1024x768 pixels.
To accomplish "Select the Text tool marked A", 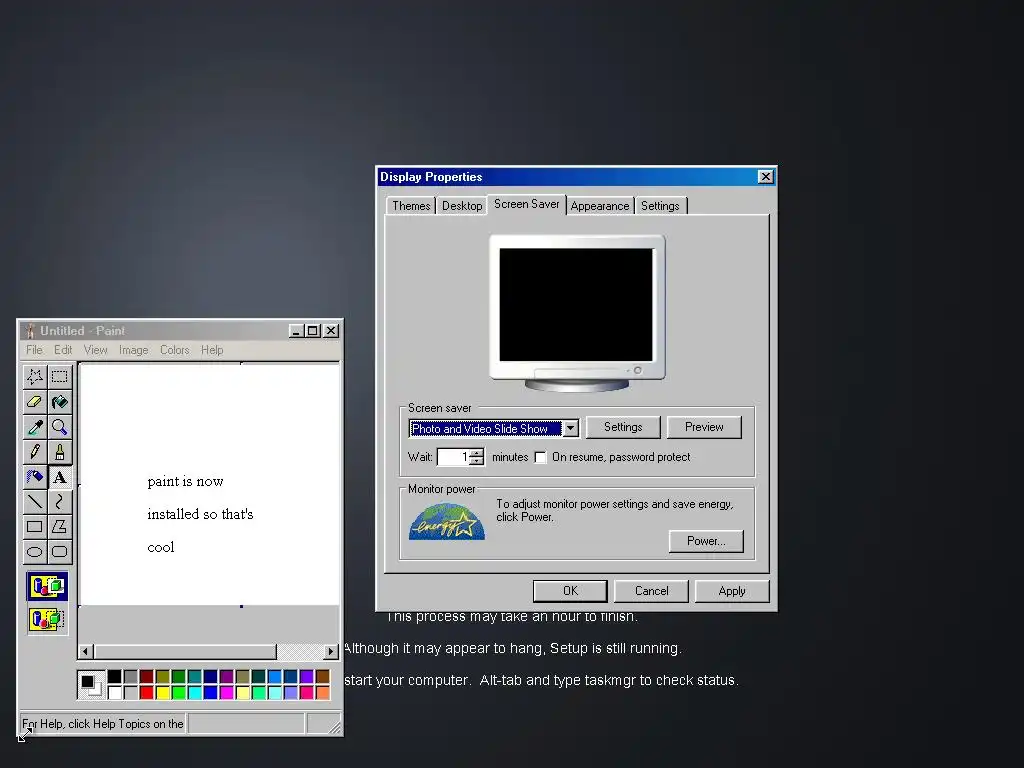I will [59, 477].
